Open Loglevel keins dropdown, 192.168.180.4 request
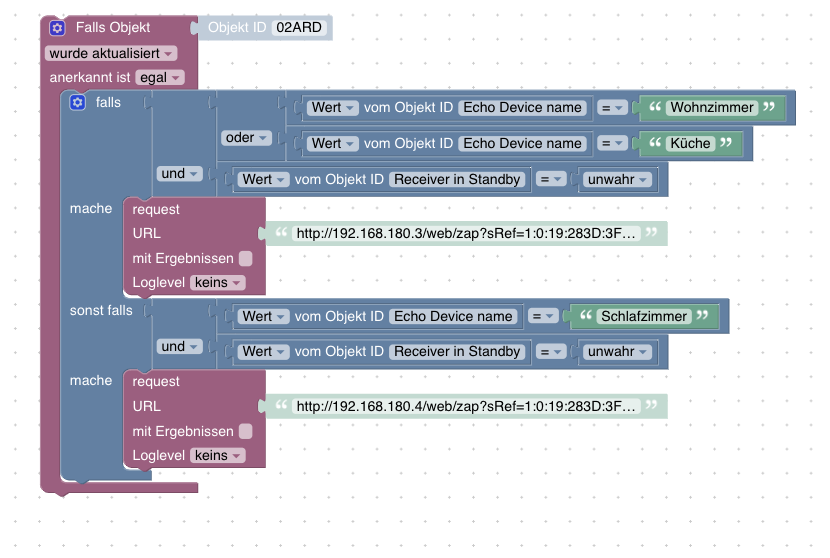The width and height of the screenshot is (830, 558). 218,455
